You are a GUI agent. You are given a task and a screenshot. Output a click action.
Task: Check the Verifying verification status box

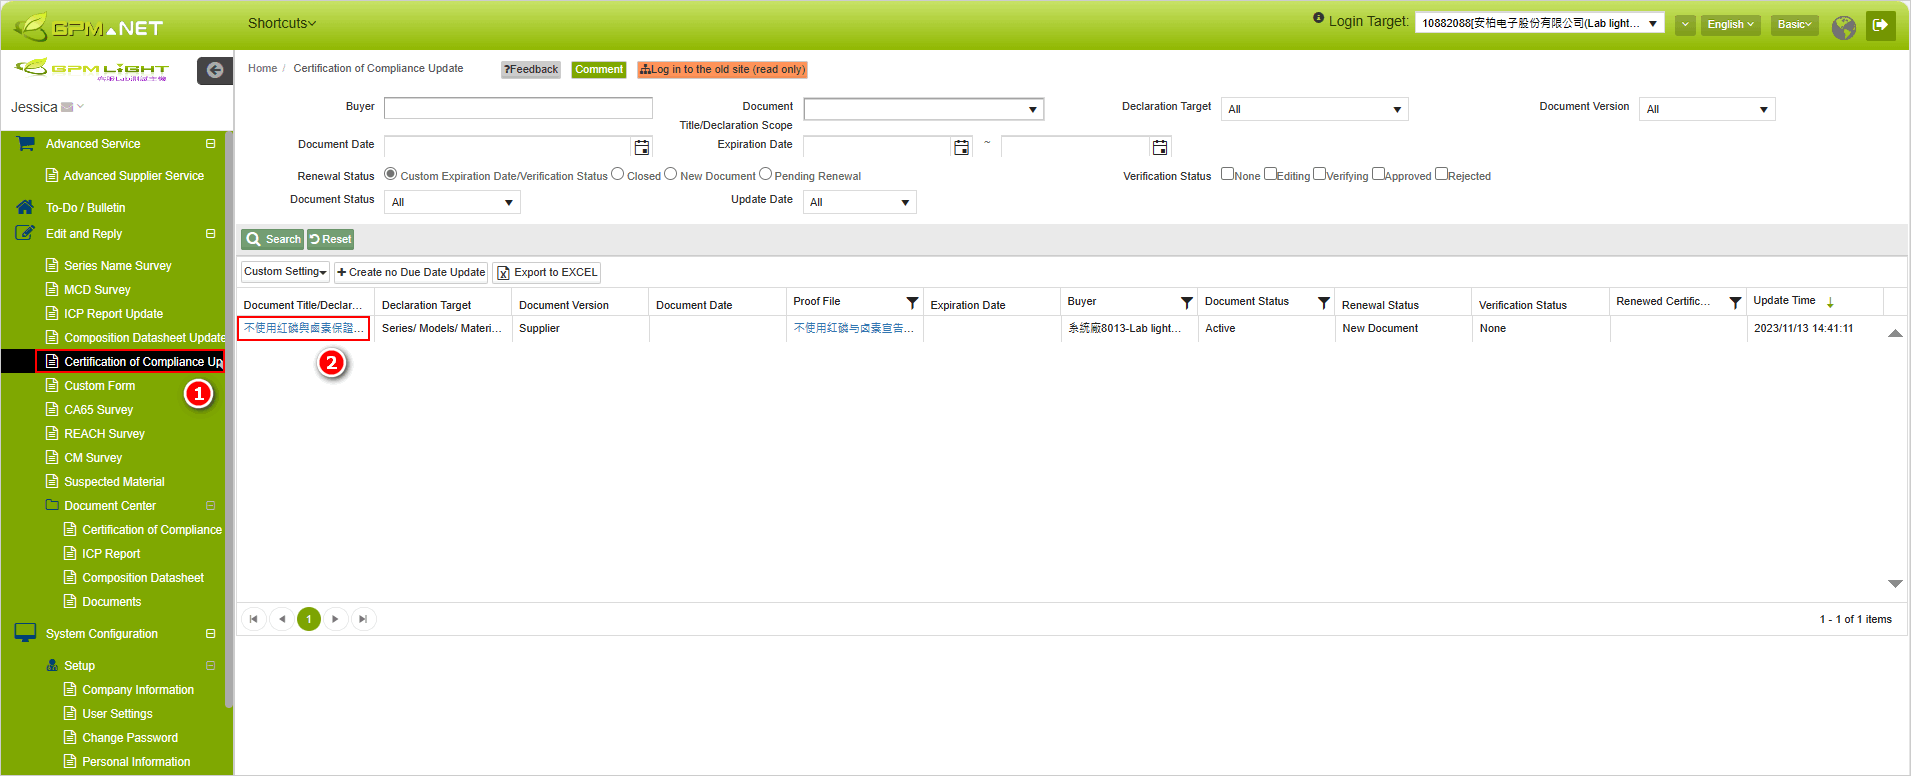click(x=1319, y=174)
